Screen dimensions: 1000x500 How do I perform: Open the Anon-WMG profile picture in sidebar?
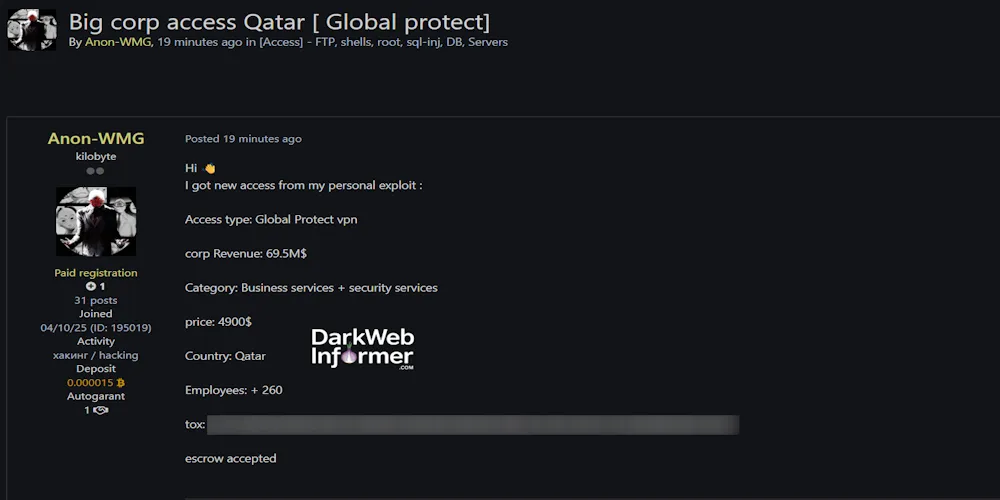coord(95,221)
